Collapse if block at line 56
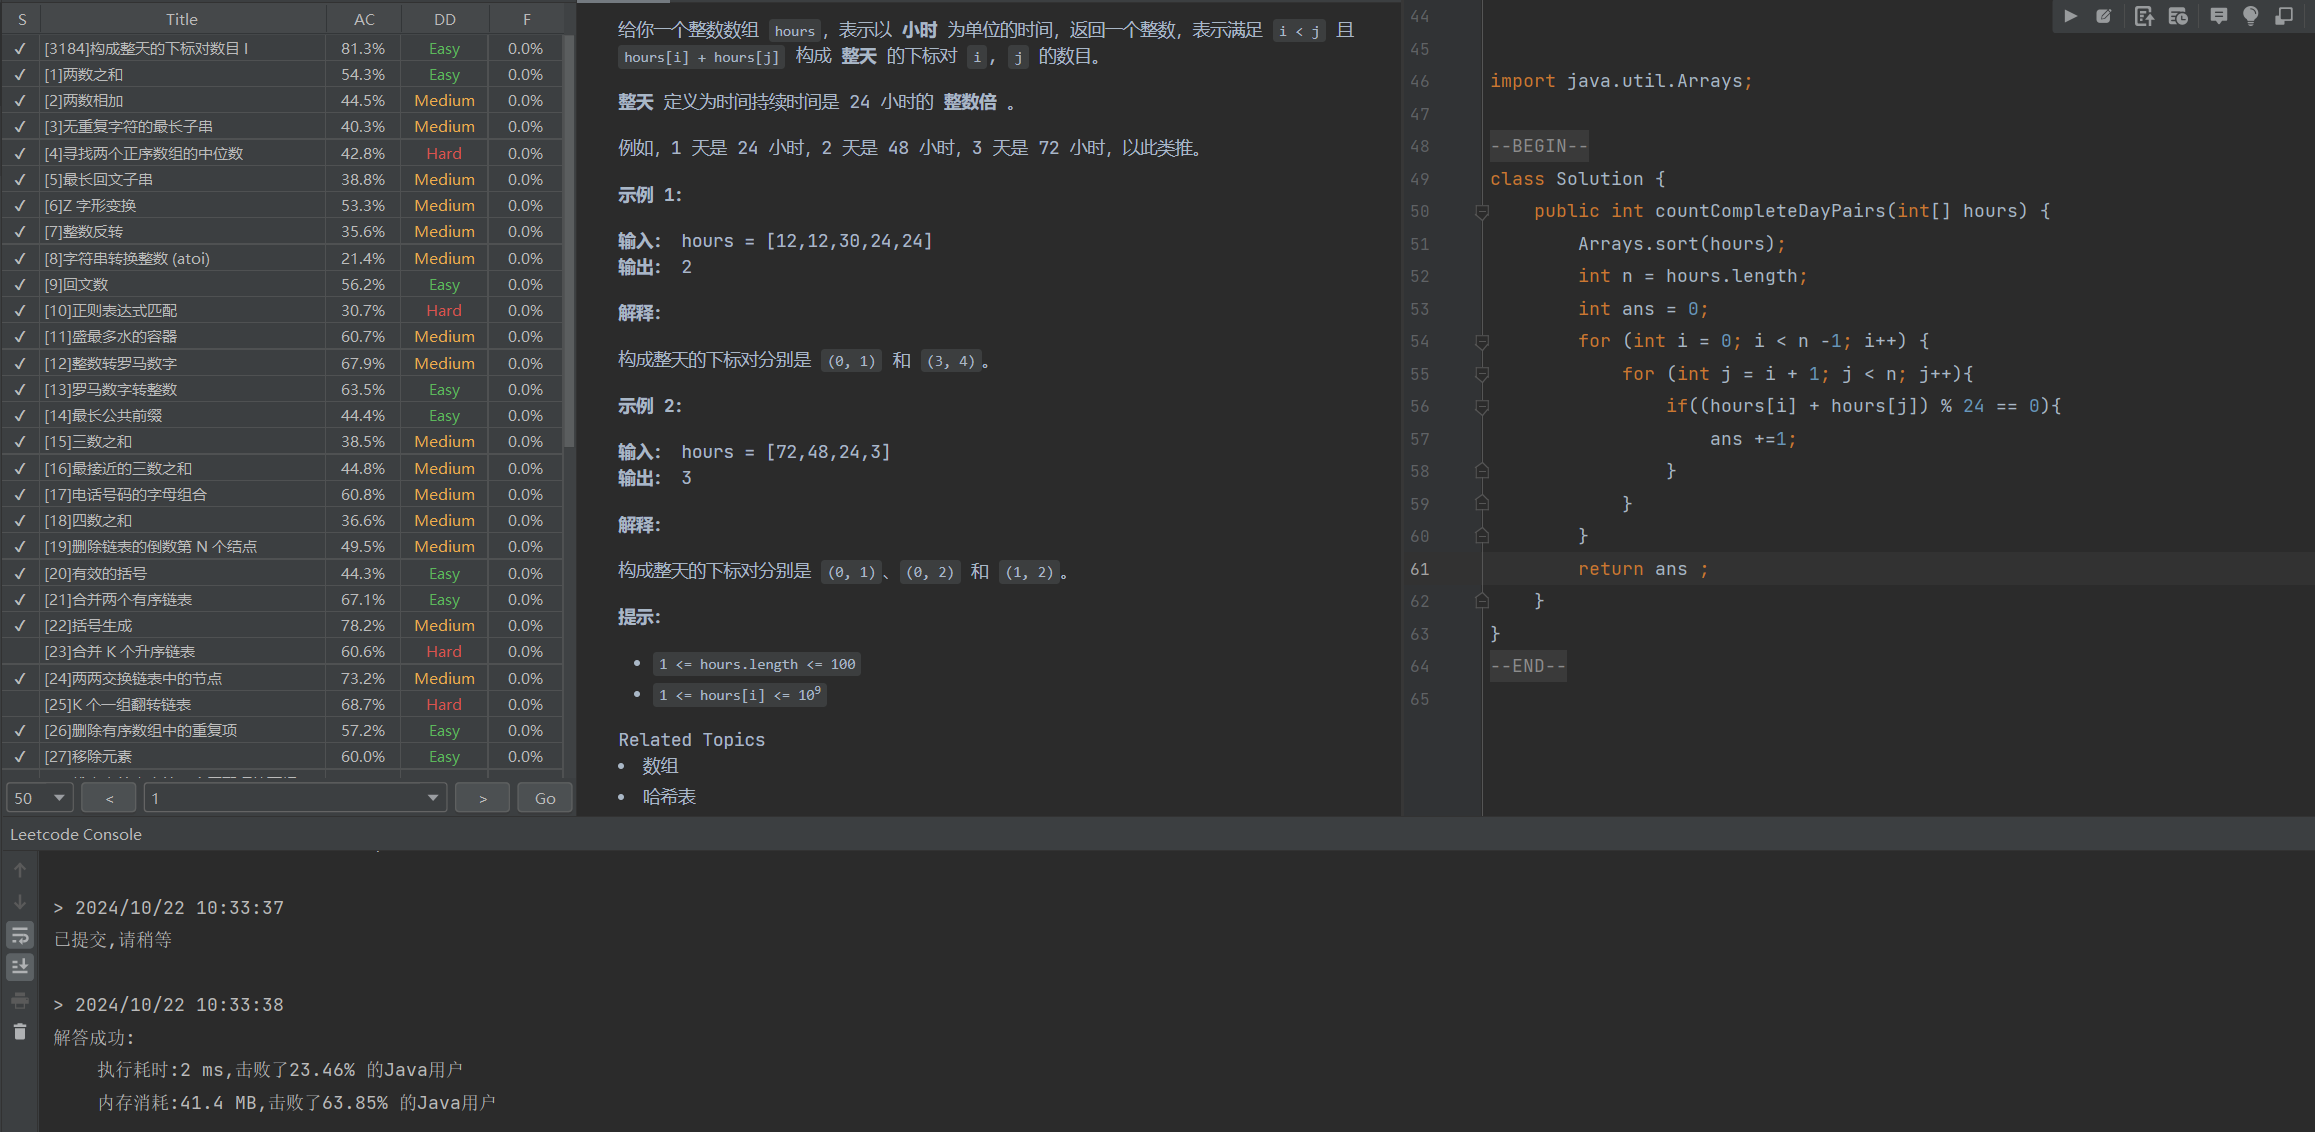 coord(1482,406)
